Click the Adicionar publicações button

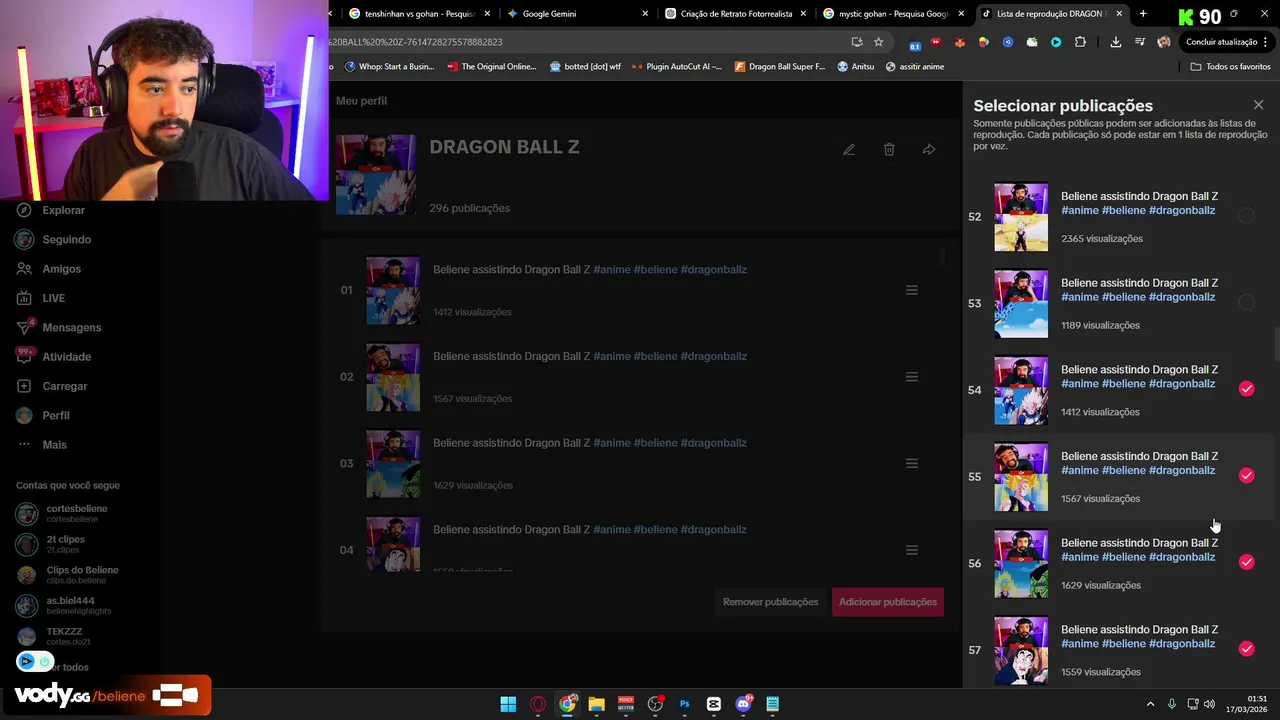(888, 602)
